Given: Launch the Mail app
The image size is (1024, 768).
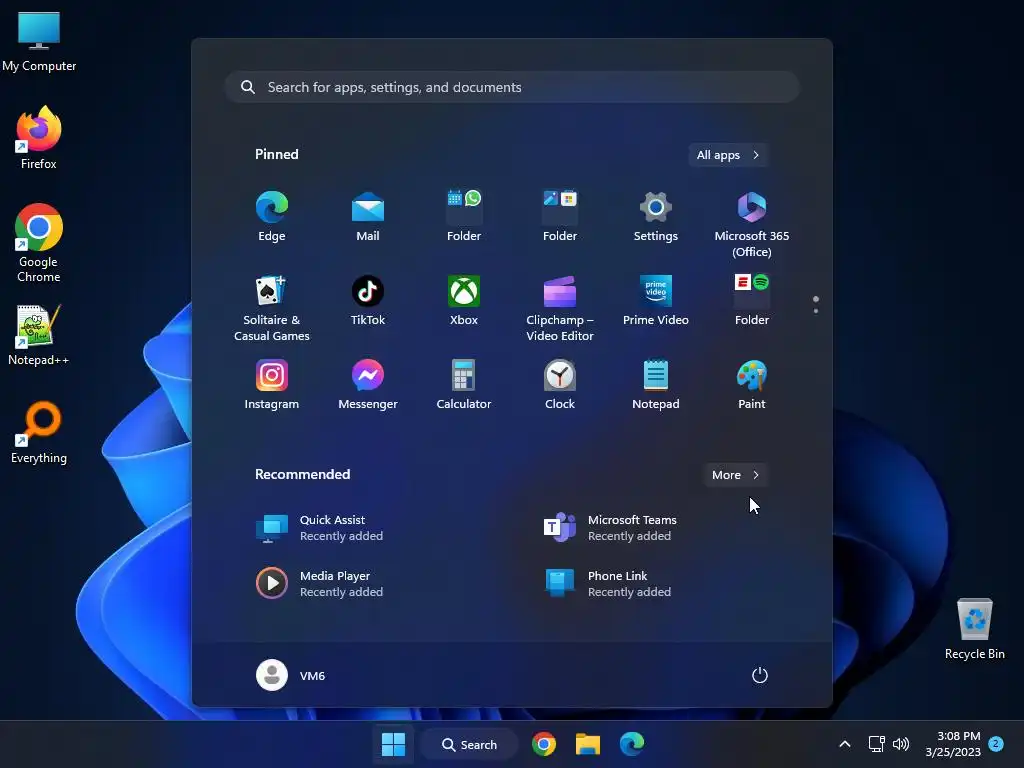Looking at the screenshot, I should click(x=368, y=217).
